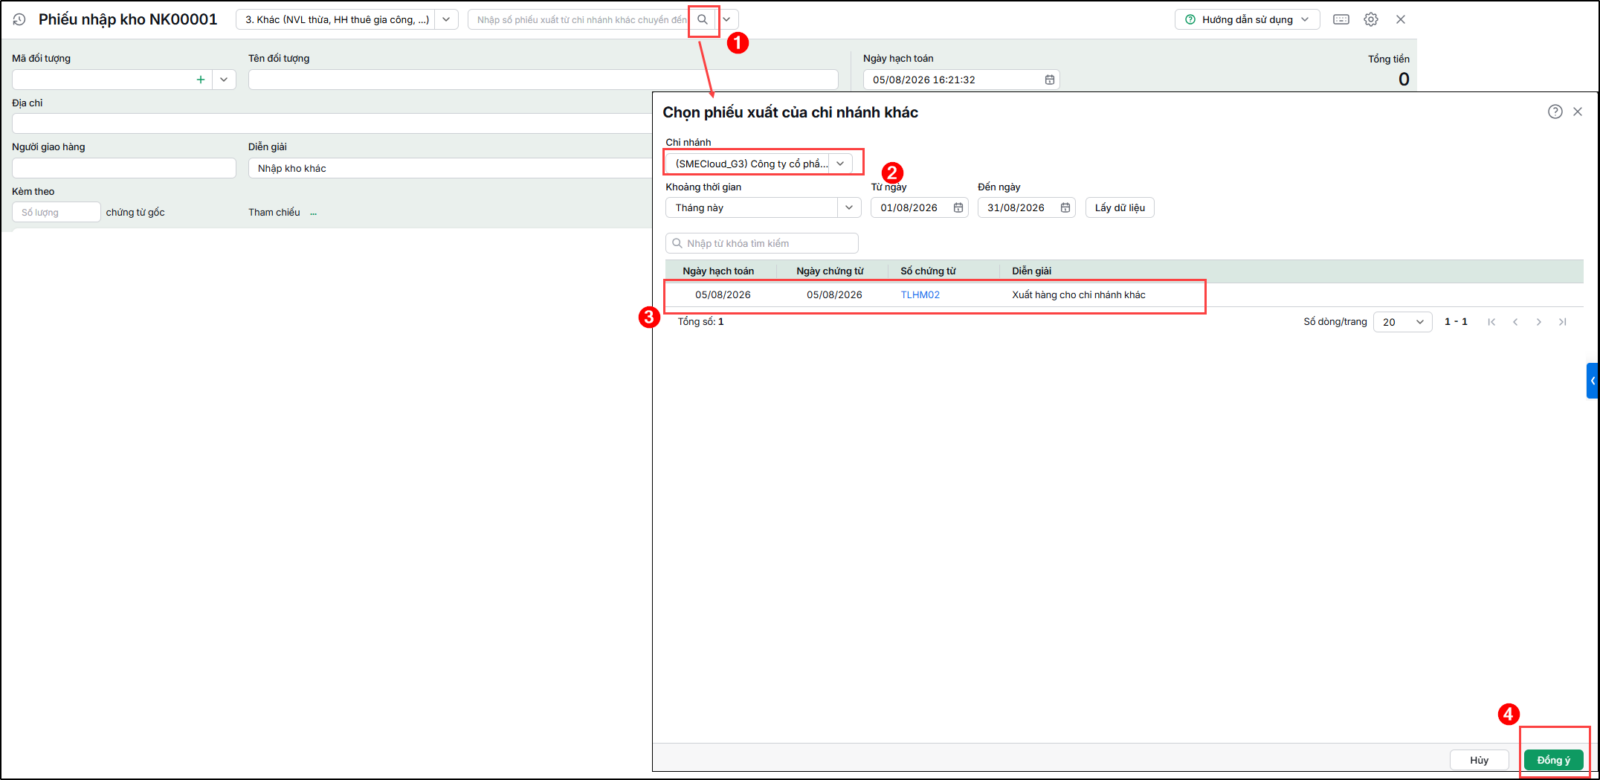The width and height of the screenshot is (1600, 780).
Task: Expand the Mã đối tượng dropdown arrow
Action: [224, 79]
